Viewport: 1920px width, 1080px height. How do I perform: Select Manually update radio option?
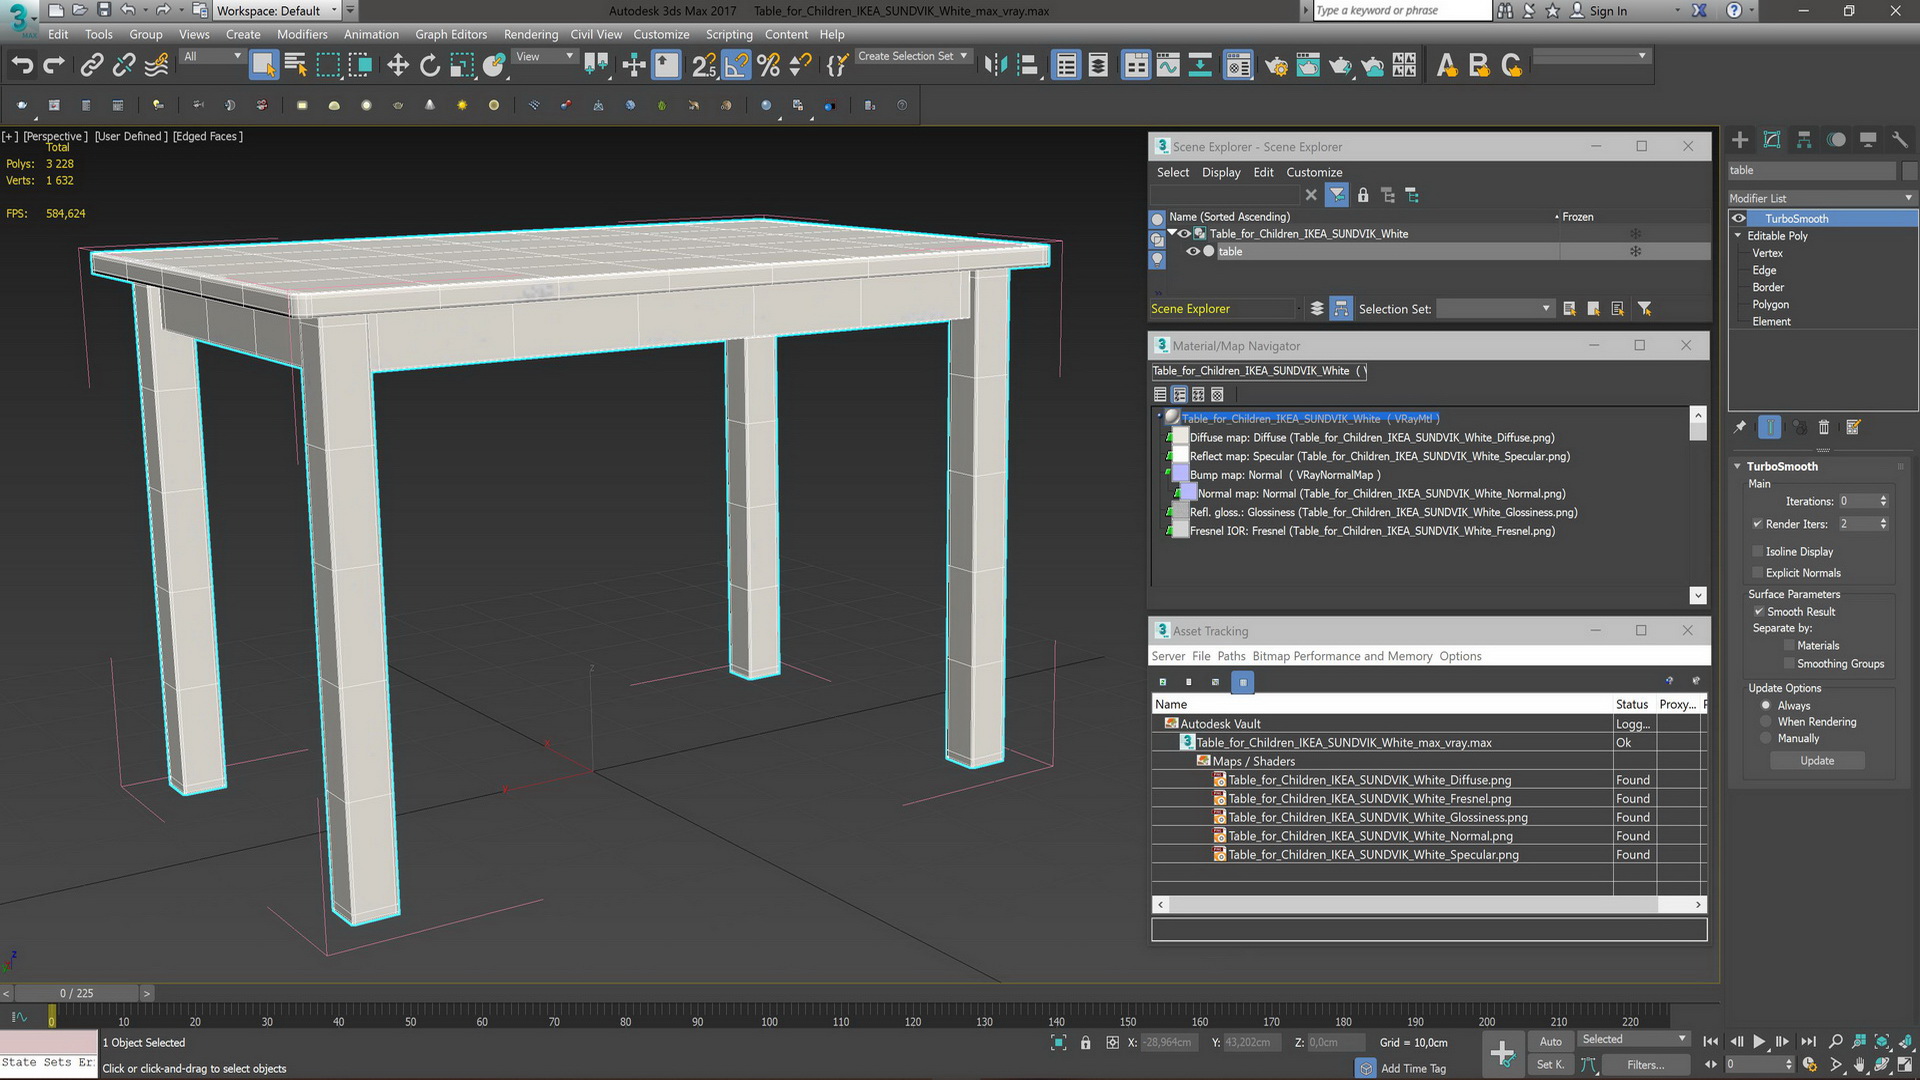click(1767, 739)
